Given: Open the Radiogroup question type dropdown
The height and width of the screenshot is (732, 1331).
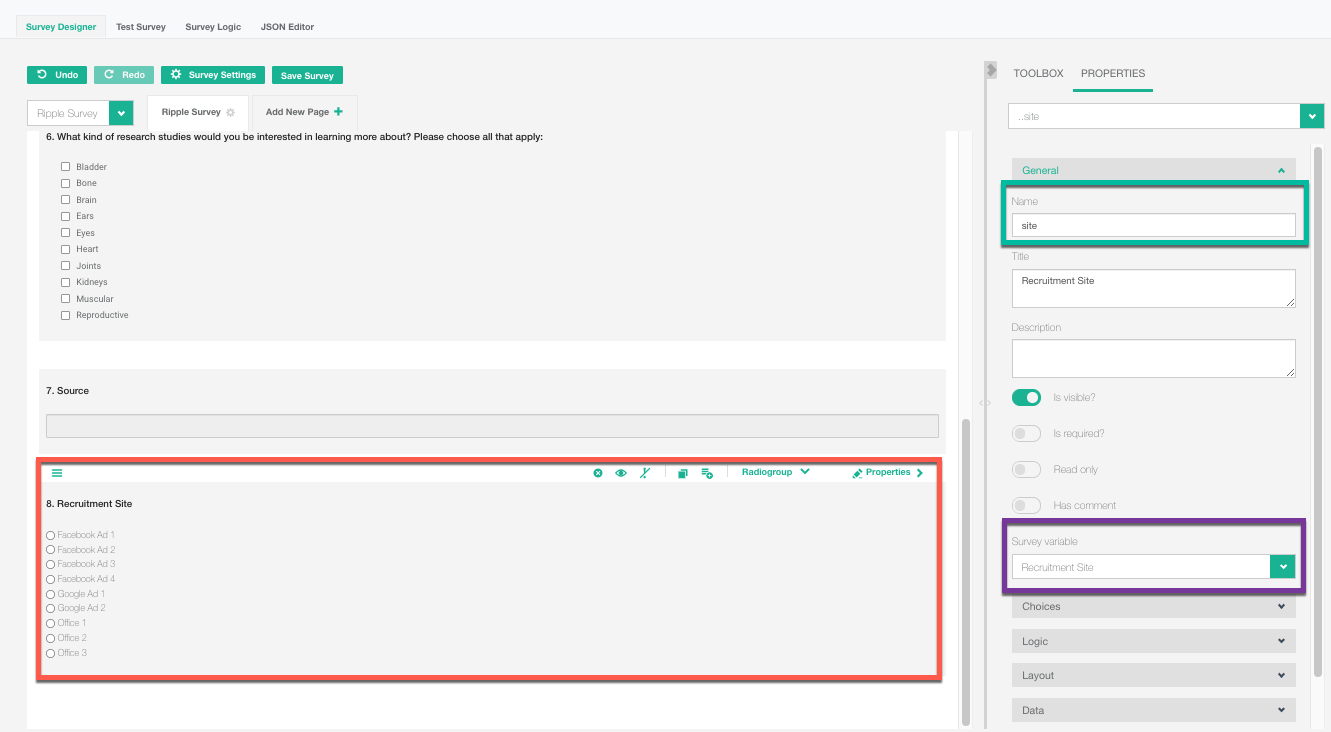Looking at the screenshot, I should click(x=775, y=472).
